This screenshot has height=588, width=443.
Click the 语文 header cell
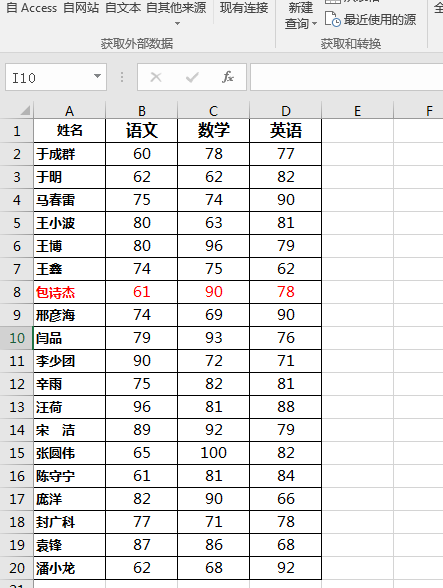pyautogui.click(x=141, y=131)
